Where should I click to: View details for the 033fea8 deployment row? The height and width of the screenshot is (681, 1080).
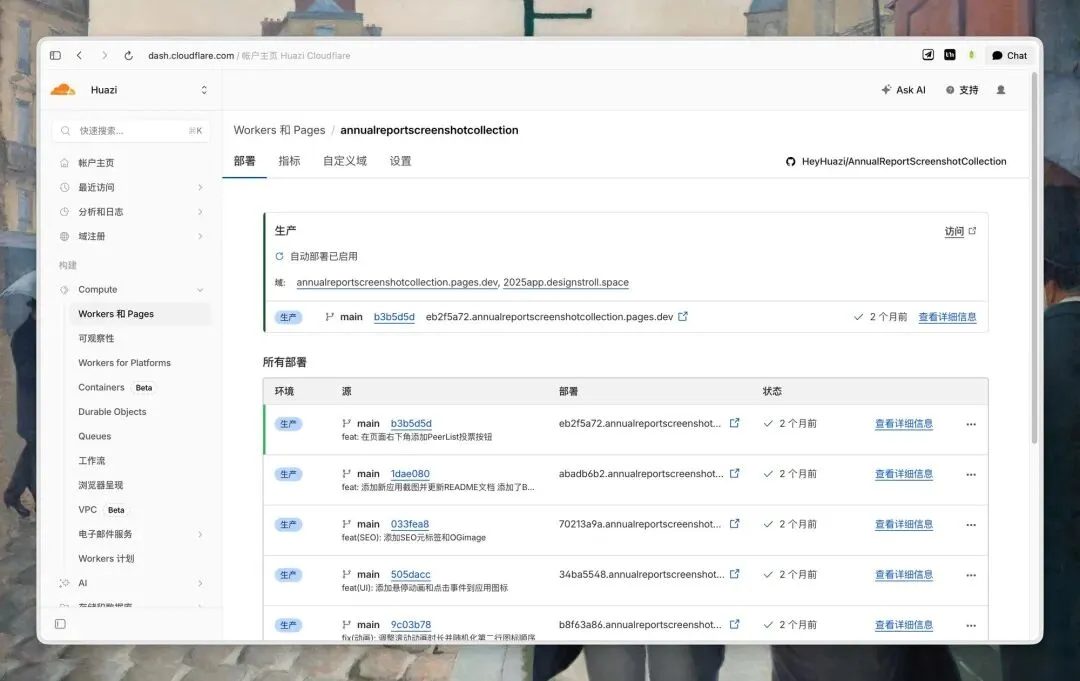[904, 524]
